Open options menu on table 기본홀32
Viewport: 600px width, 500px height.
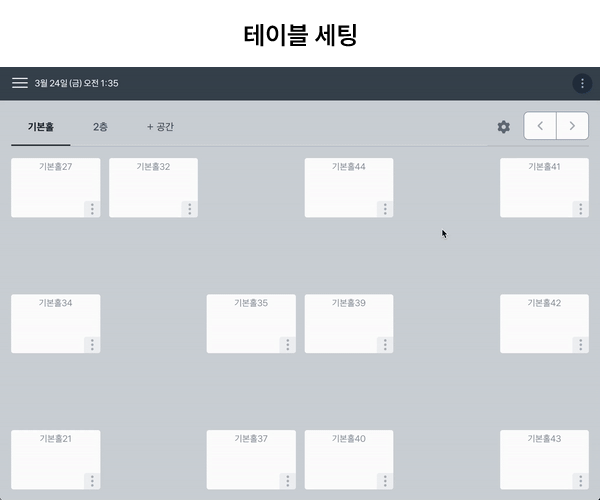tap(190, 209)
